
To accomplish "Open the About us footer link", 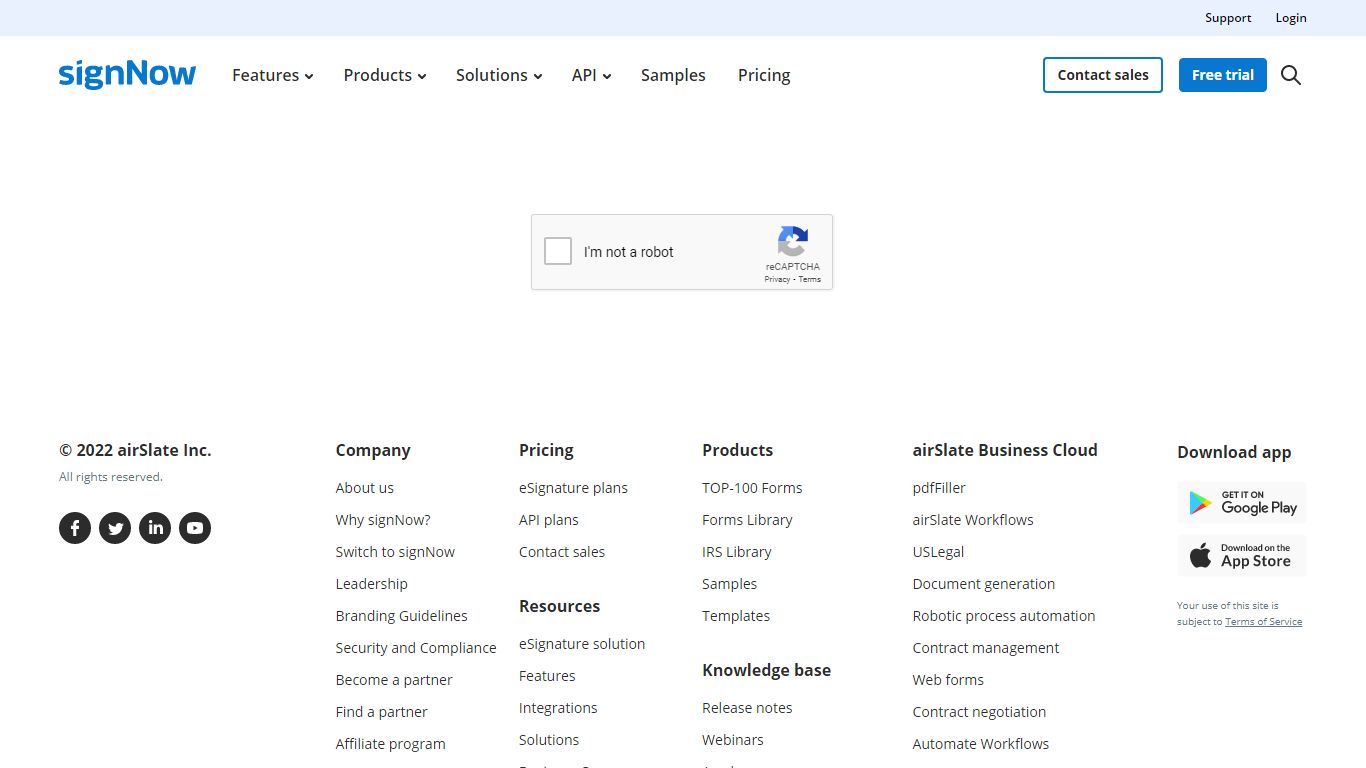I will pyautogui.click(x=365, y=488).
